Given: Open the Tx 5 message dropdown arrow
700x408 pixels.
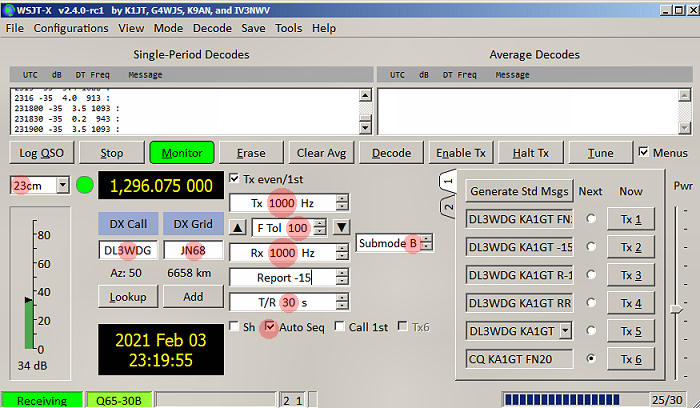Looking at the screenshot, I should pyautogui.click(x=566, y=331).
